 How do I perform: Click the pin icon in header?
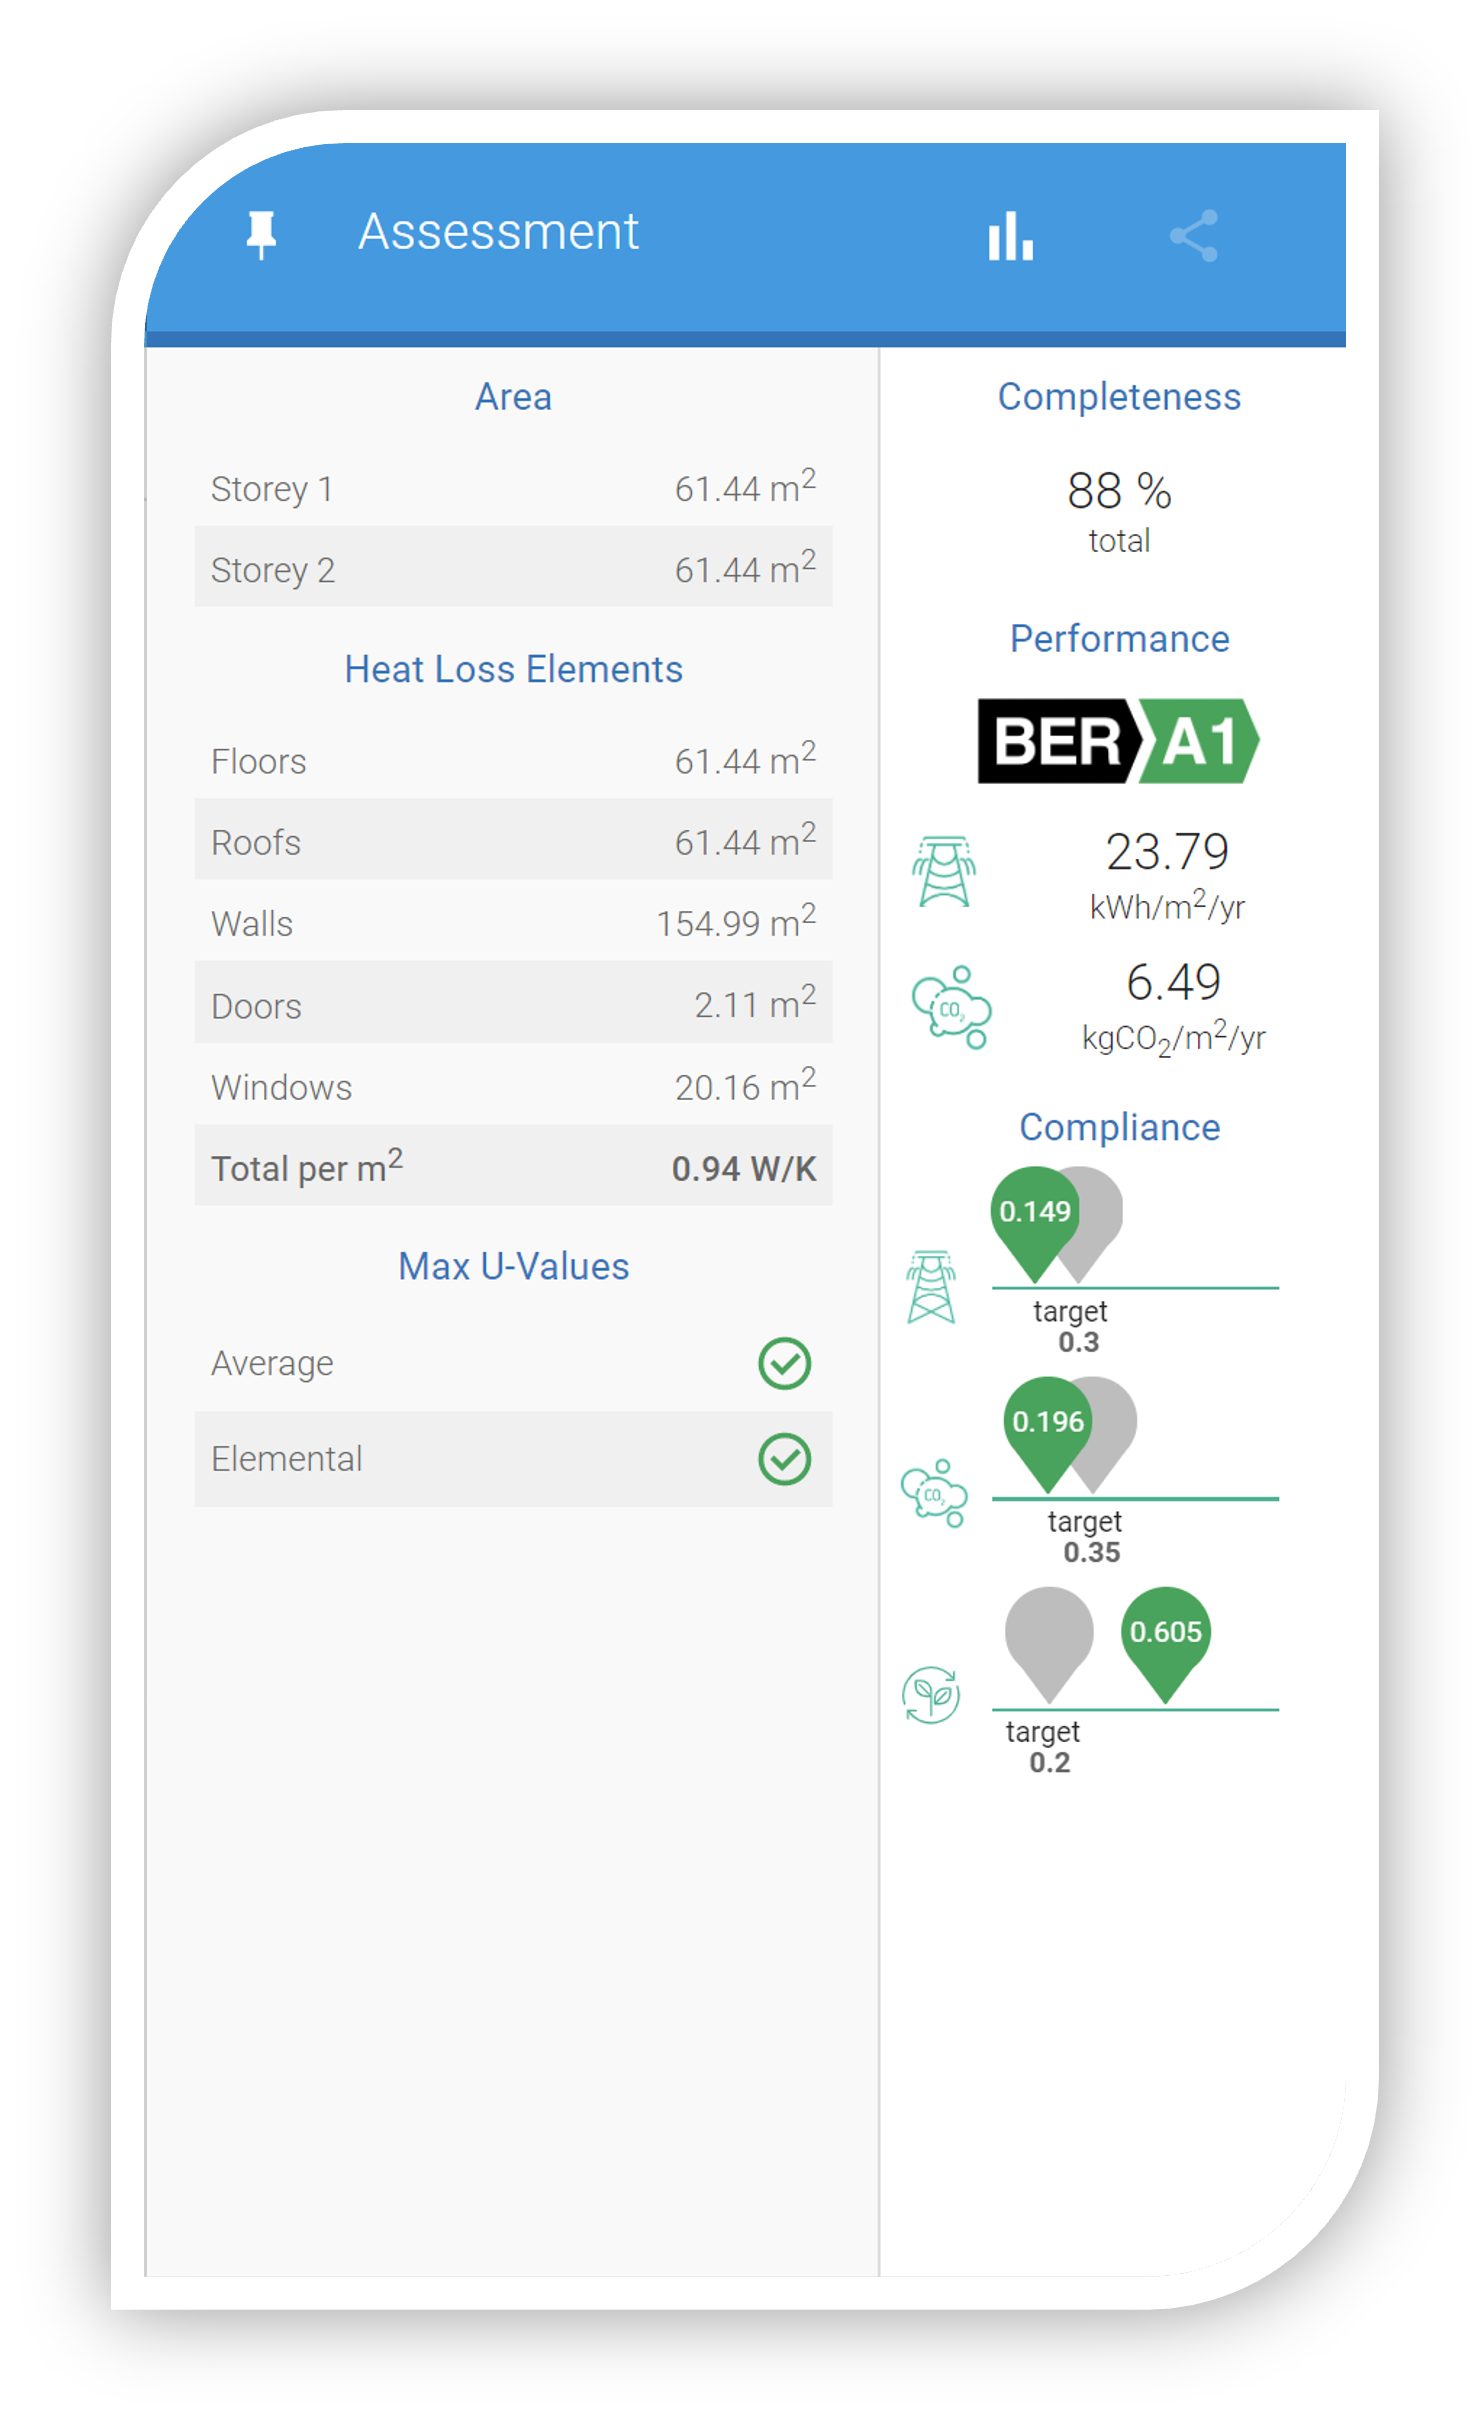pos(261,234)
